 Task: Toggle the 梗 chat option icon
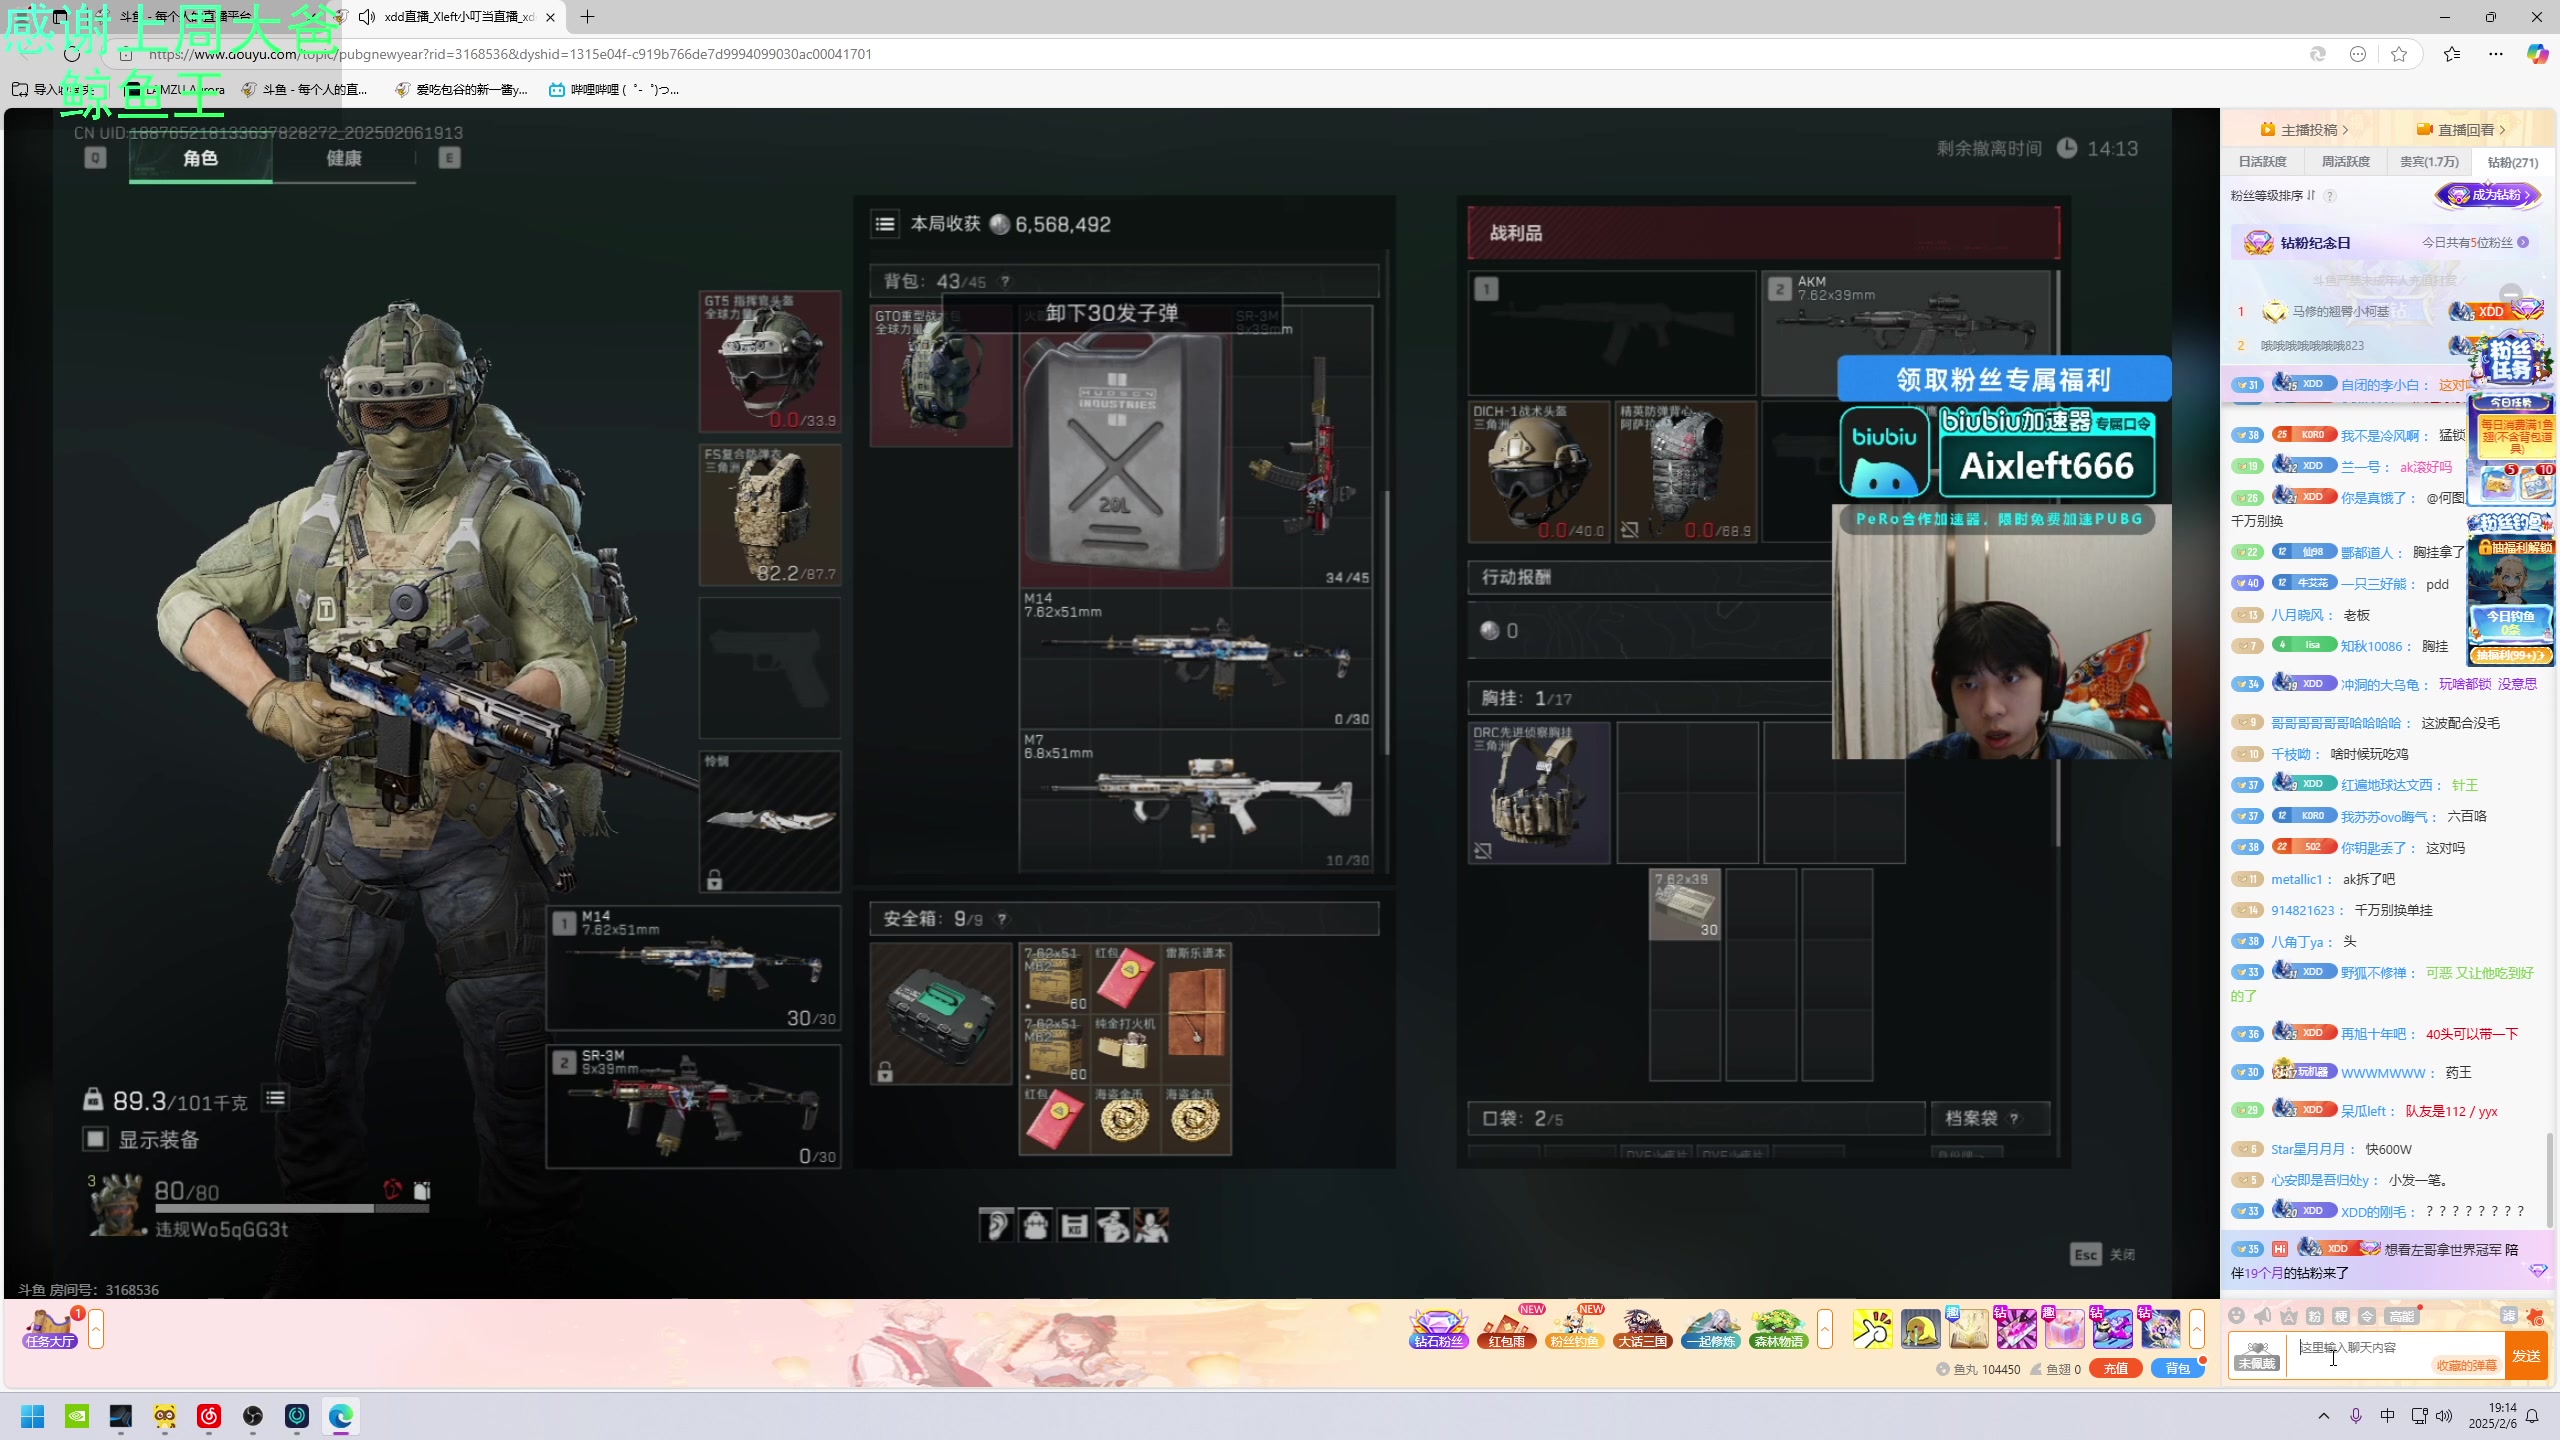(x=2341, y=1316)
